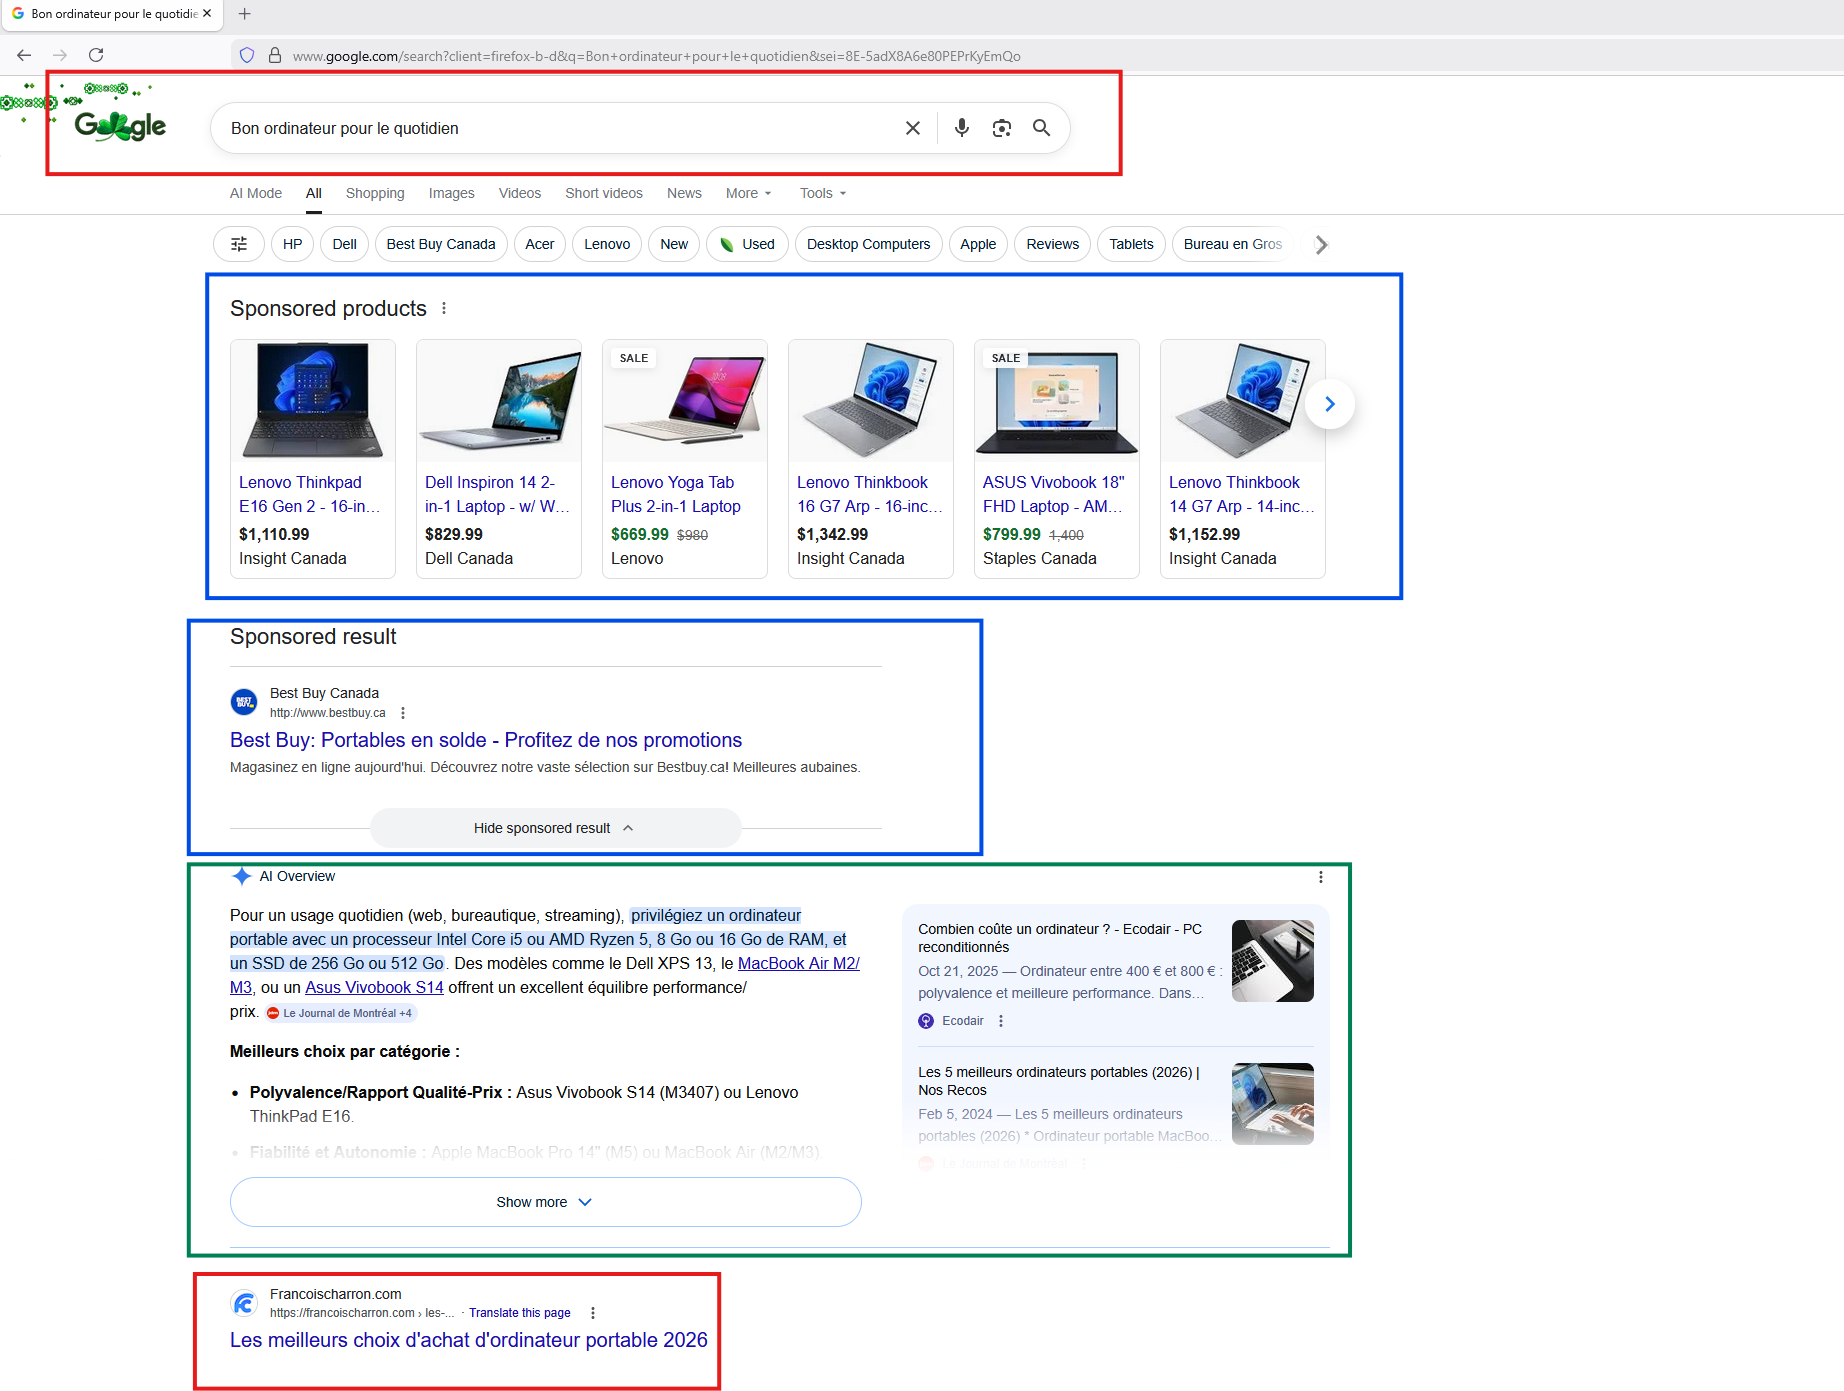Click Best Buy Canada site favicon

click(244, 702)
